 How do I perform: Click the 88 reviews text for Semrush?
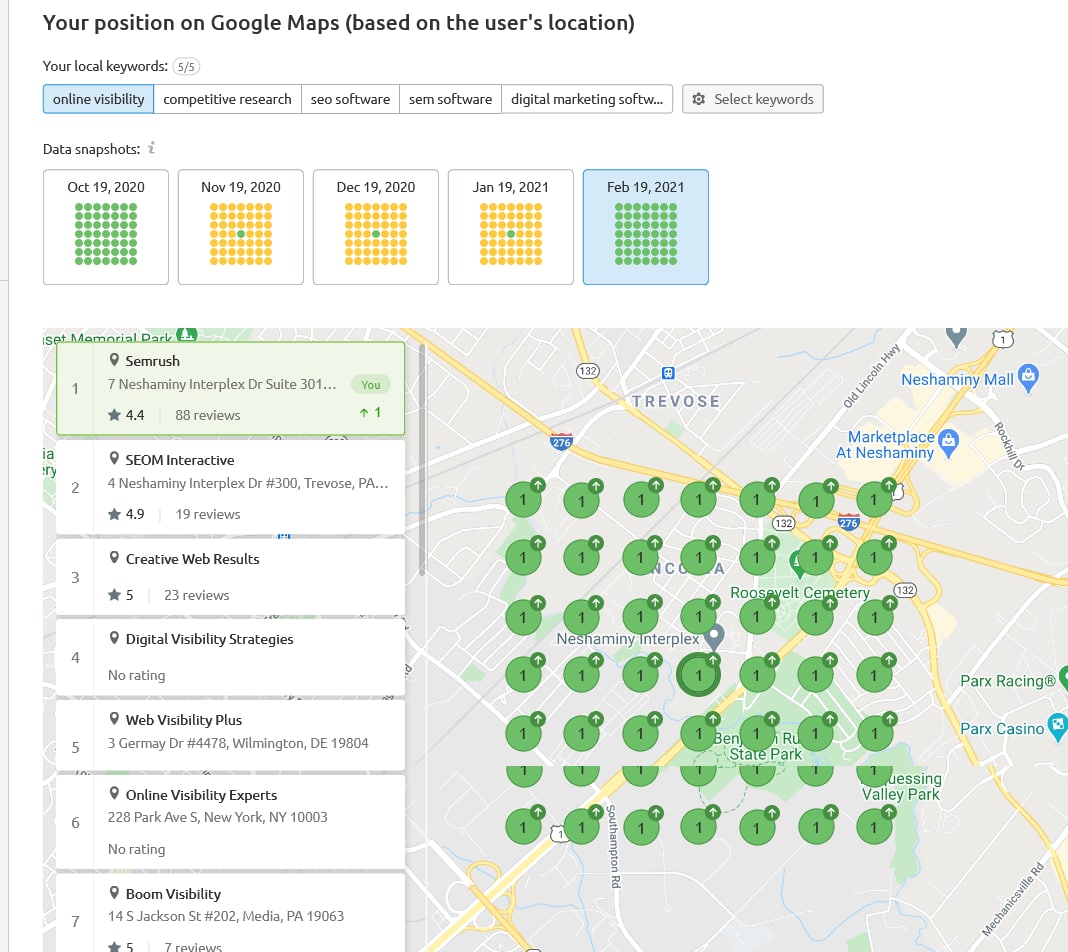pyautogui.click(x=208, y=415)
